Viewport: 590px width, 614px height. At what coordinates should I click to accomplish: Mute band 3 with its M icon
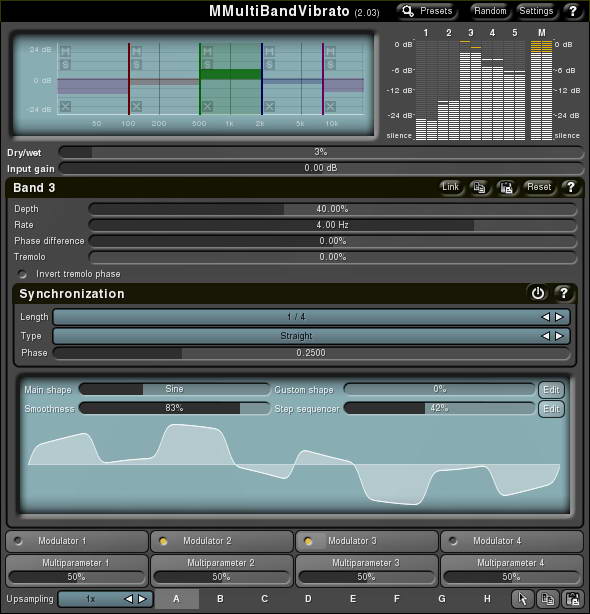pos(207,51)
